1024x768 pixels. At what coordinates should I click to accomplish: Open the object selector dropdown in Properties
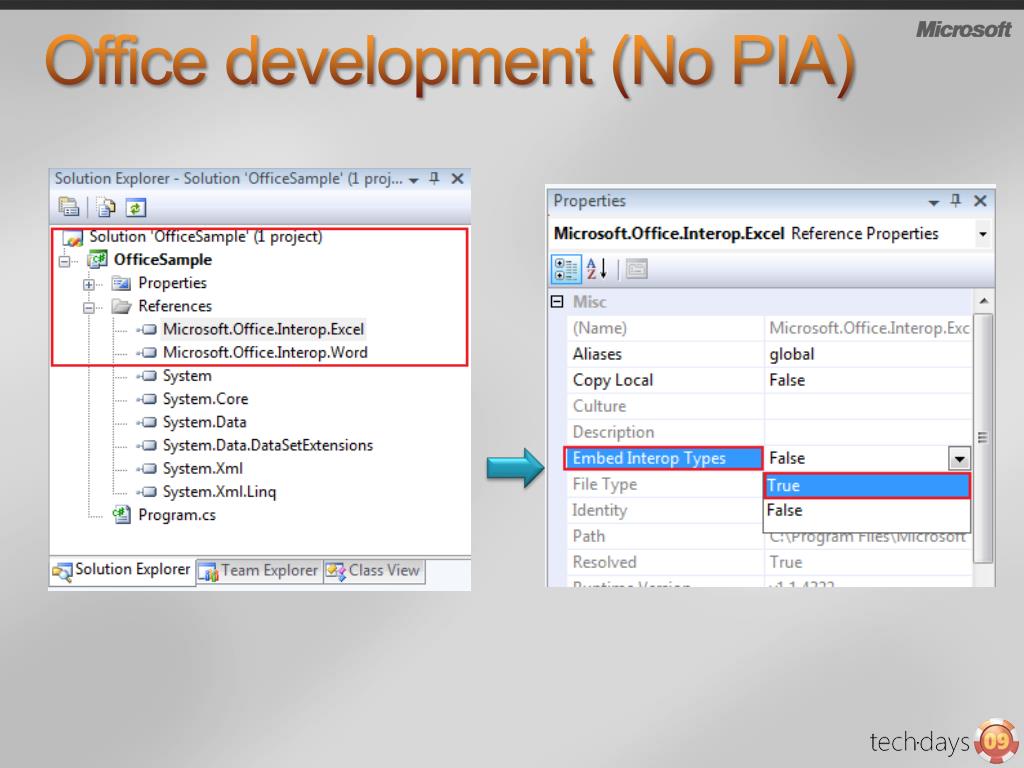983,234
